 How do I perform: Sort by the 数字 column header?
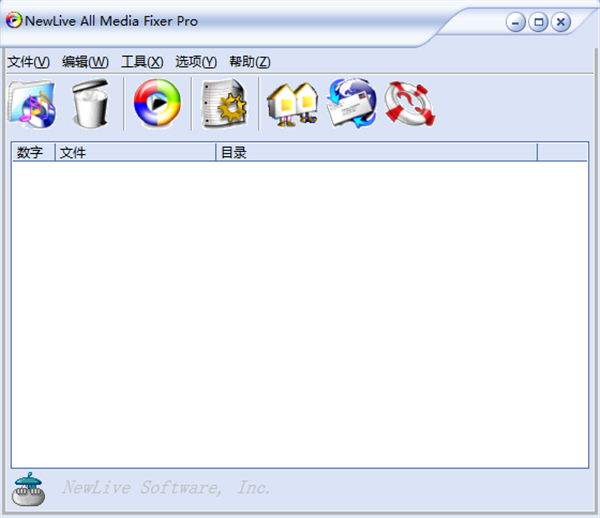coord(34,153)
